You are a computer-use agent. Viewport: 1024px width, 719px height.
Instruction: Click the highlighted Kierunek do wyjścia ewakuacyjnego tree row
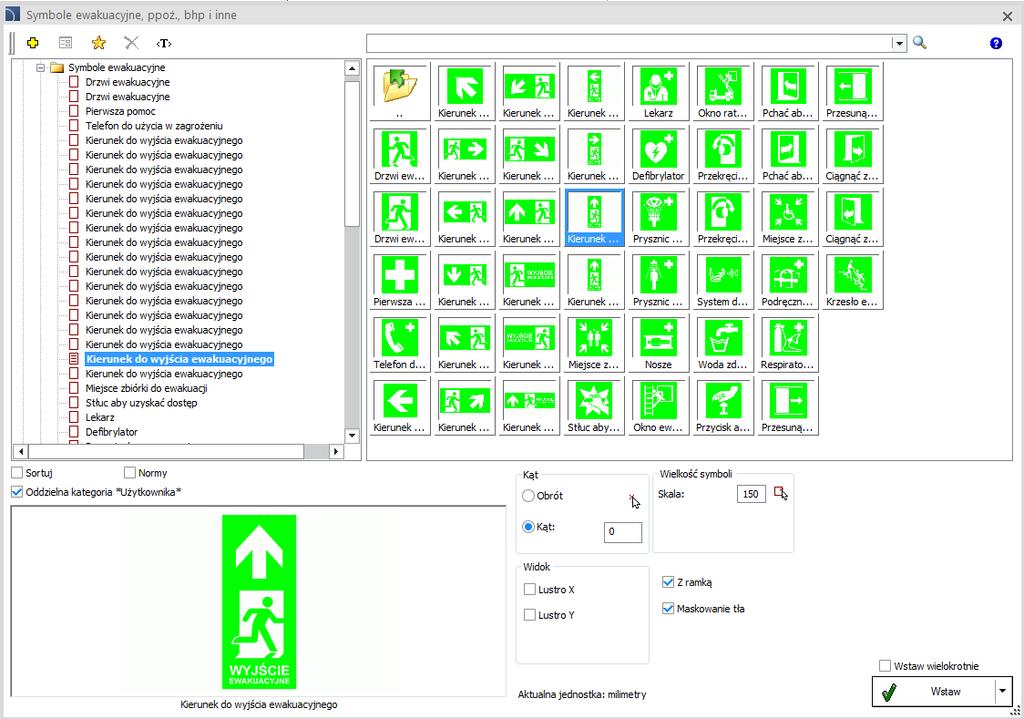tap(179, 359)
